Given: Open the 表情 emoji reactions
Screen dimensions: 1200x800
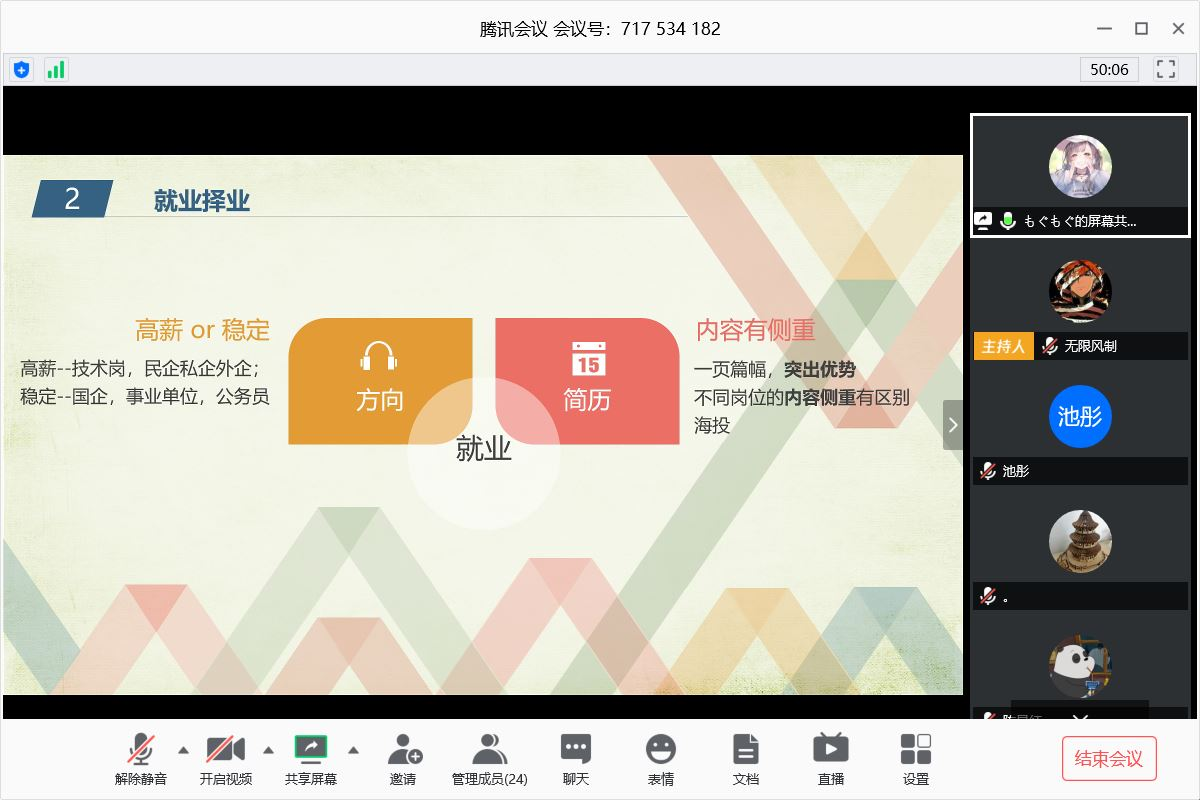Looking at the screenshot, I should [660, 758].
